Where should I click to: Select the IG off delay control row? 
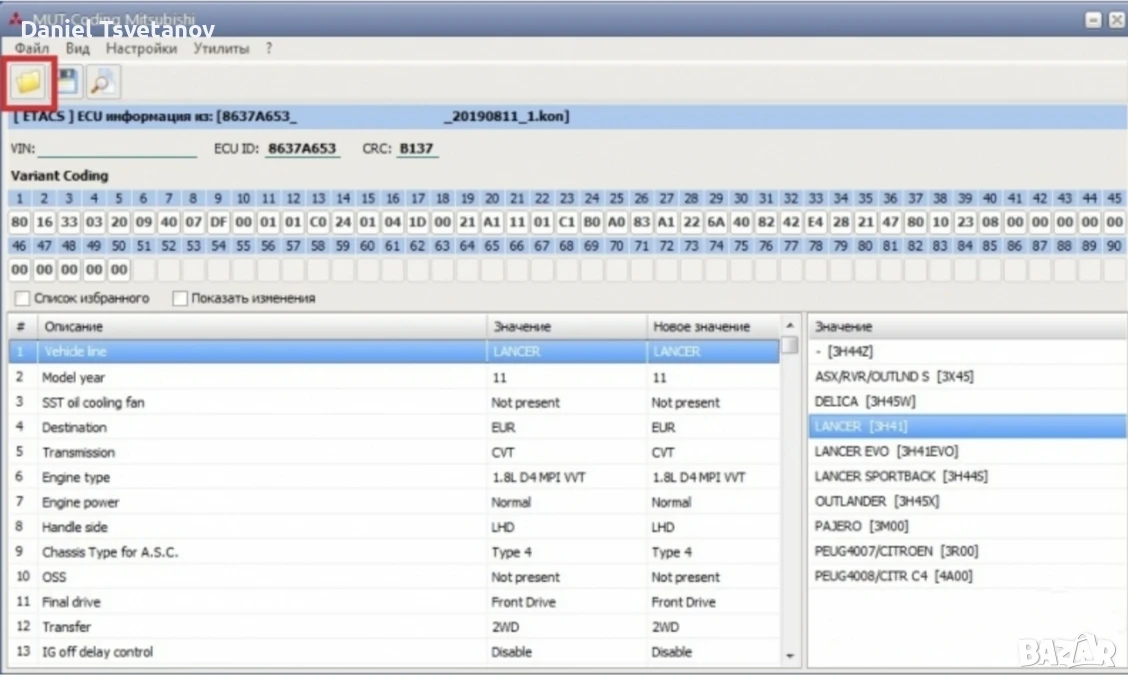394,652
